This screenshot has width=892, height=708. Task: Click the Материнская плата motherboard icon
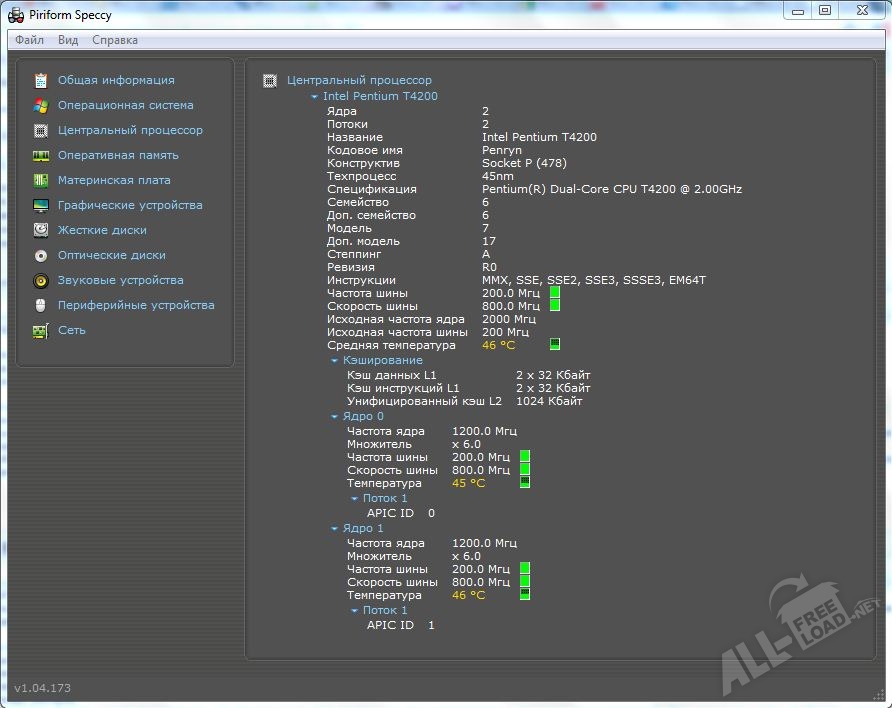click(x=41, y=180)
